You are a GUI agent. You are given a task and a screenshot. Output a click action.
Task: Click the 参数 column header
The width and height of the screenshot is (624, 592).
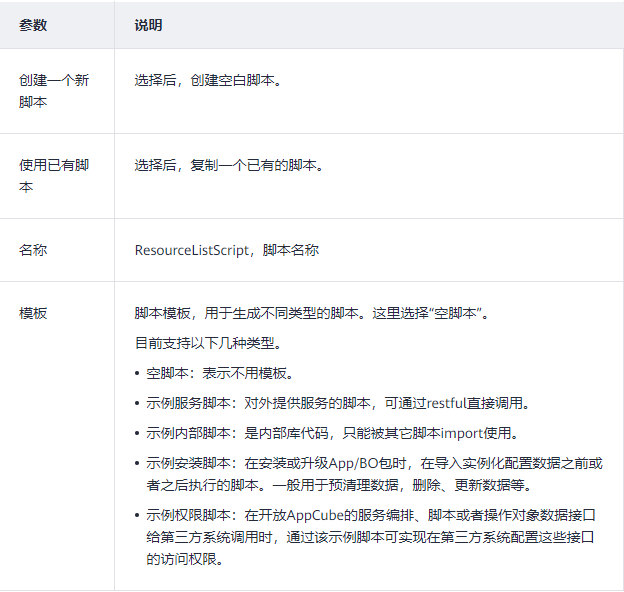(33, 25)
